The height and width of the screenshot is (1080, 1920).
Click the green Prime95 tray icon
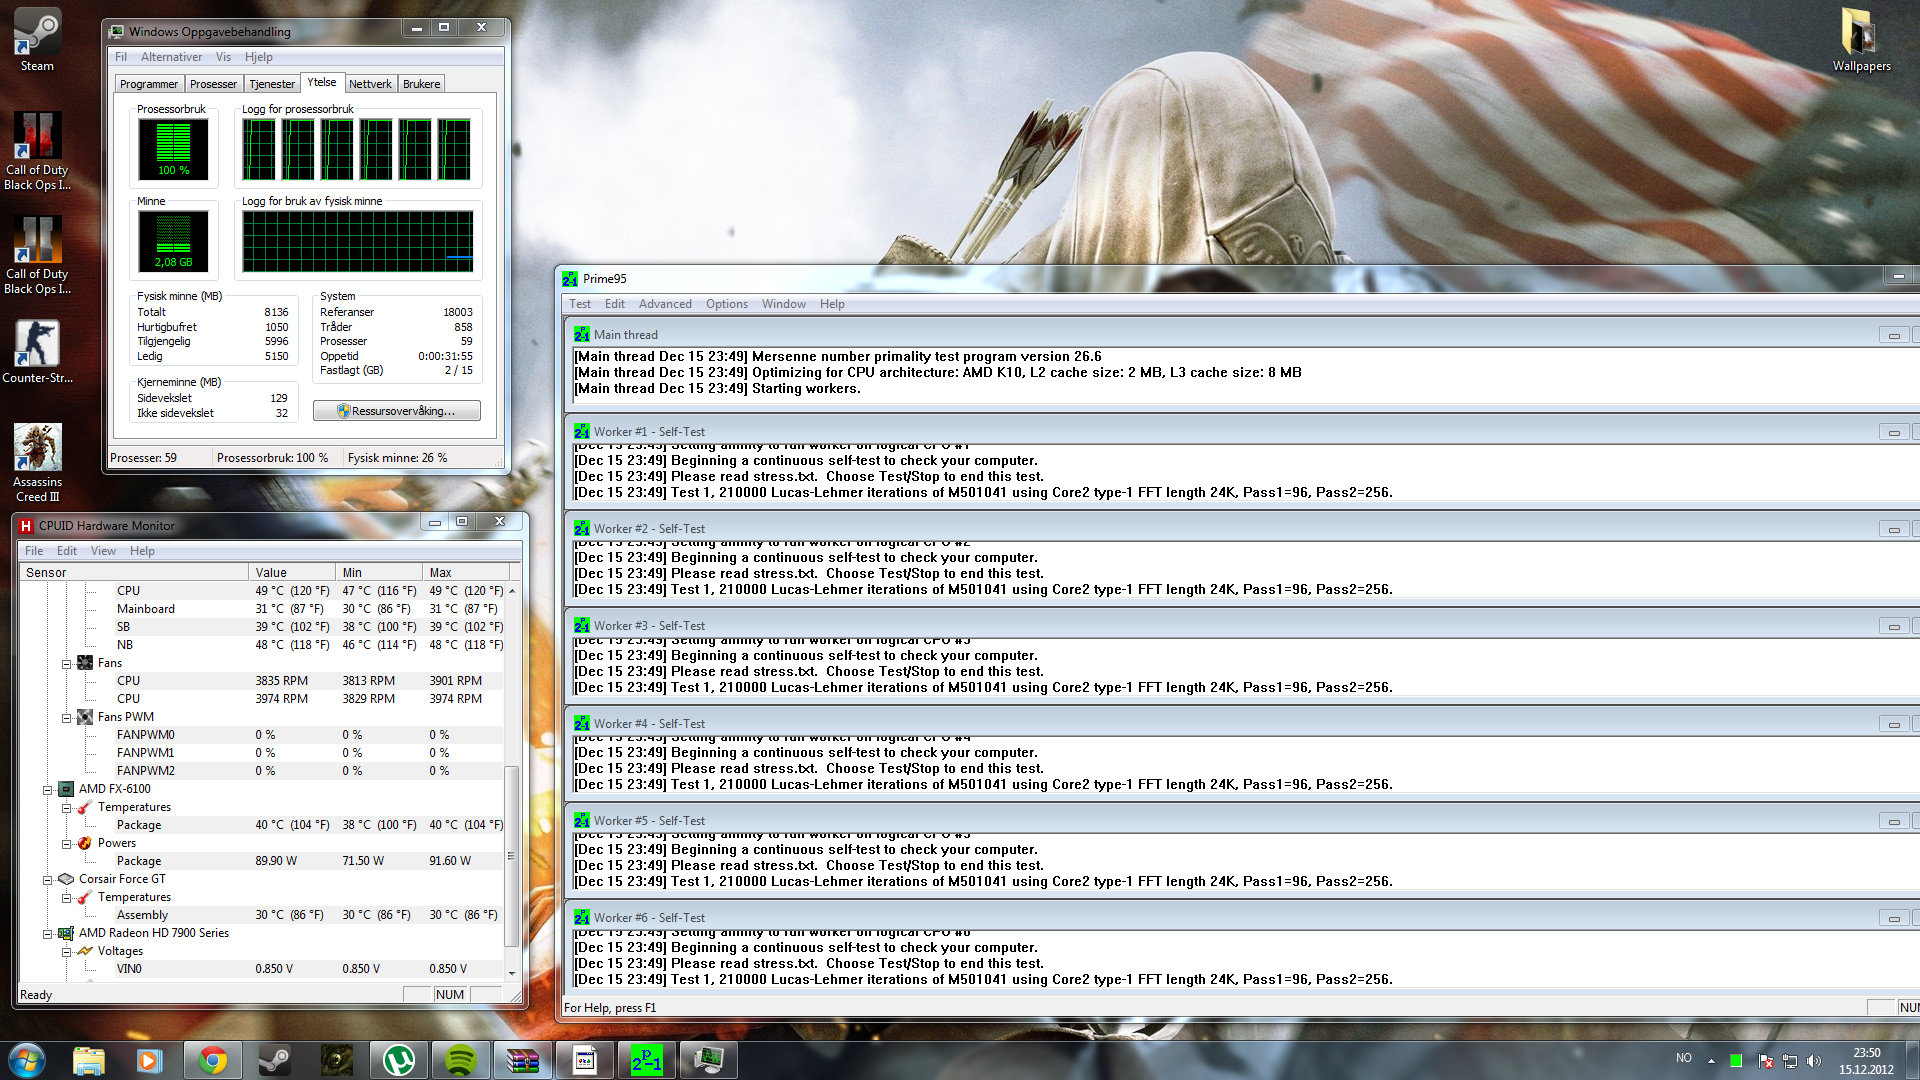pyautogui.click(x=1736, y=1061)
